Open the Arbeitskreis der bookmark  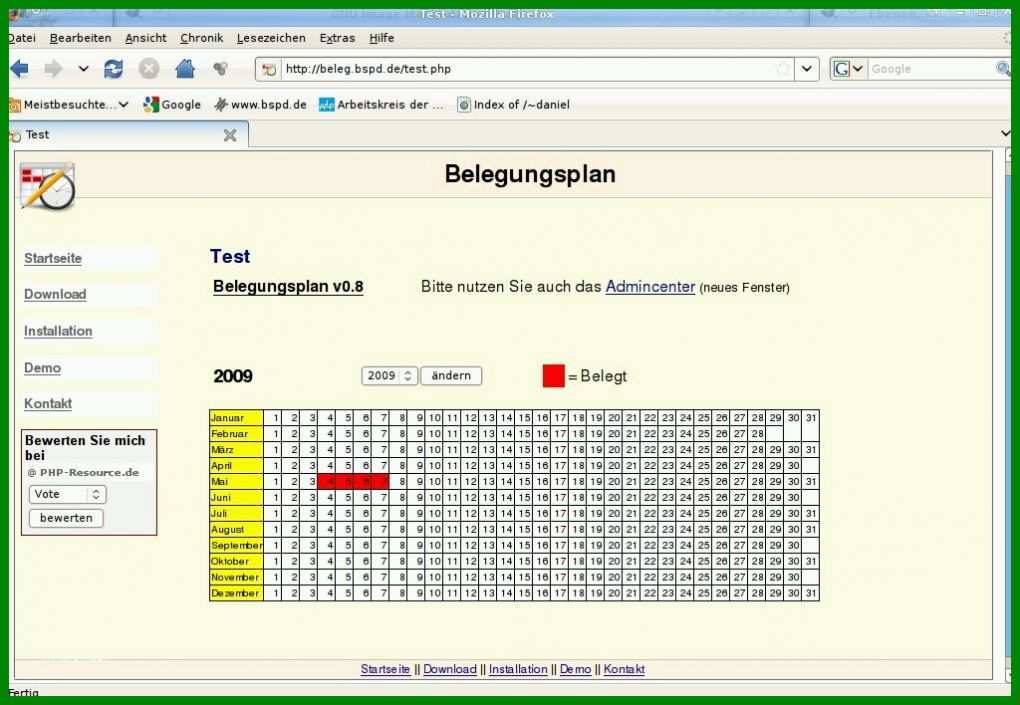(x=381, y=104)
